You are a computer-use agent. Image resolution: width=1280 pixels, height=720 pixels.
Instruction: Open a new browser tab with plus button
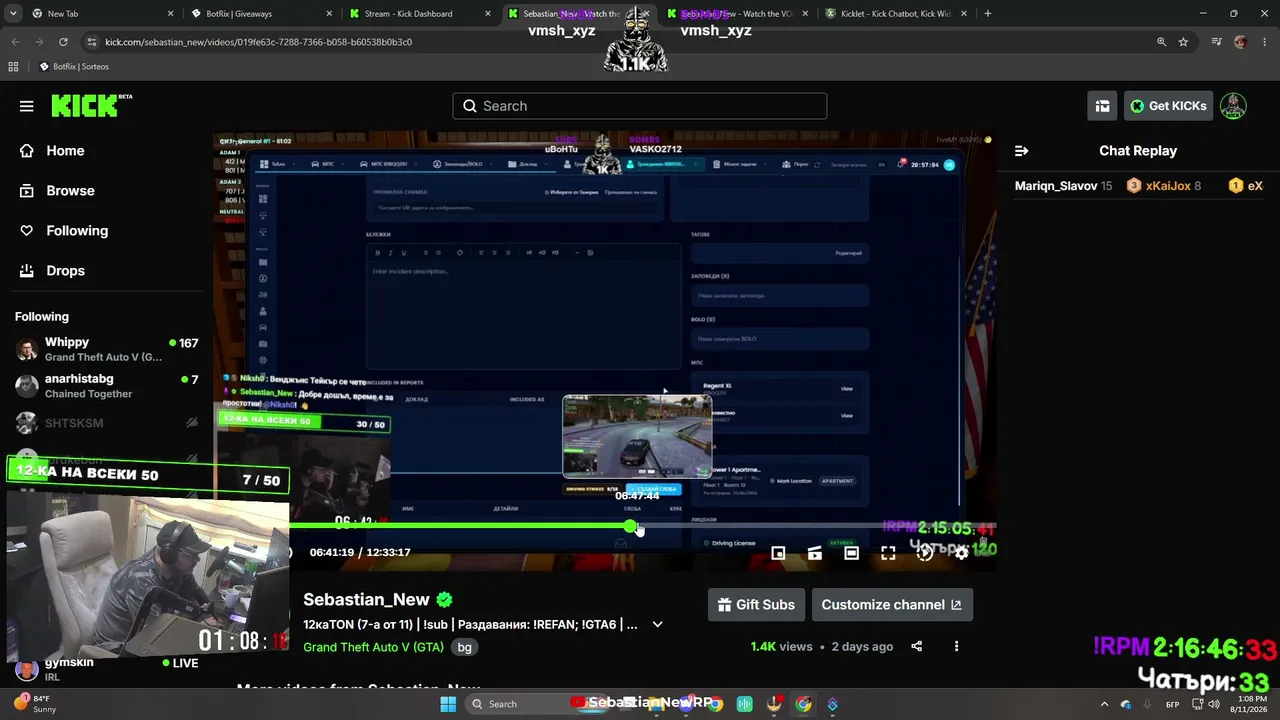pyautogui.click(x=987, y=14)
